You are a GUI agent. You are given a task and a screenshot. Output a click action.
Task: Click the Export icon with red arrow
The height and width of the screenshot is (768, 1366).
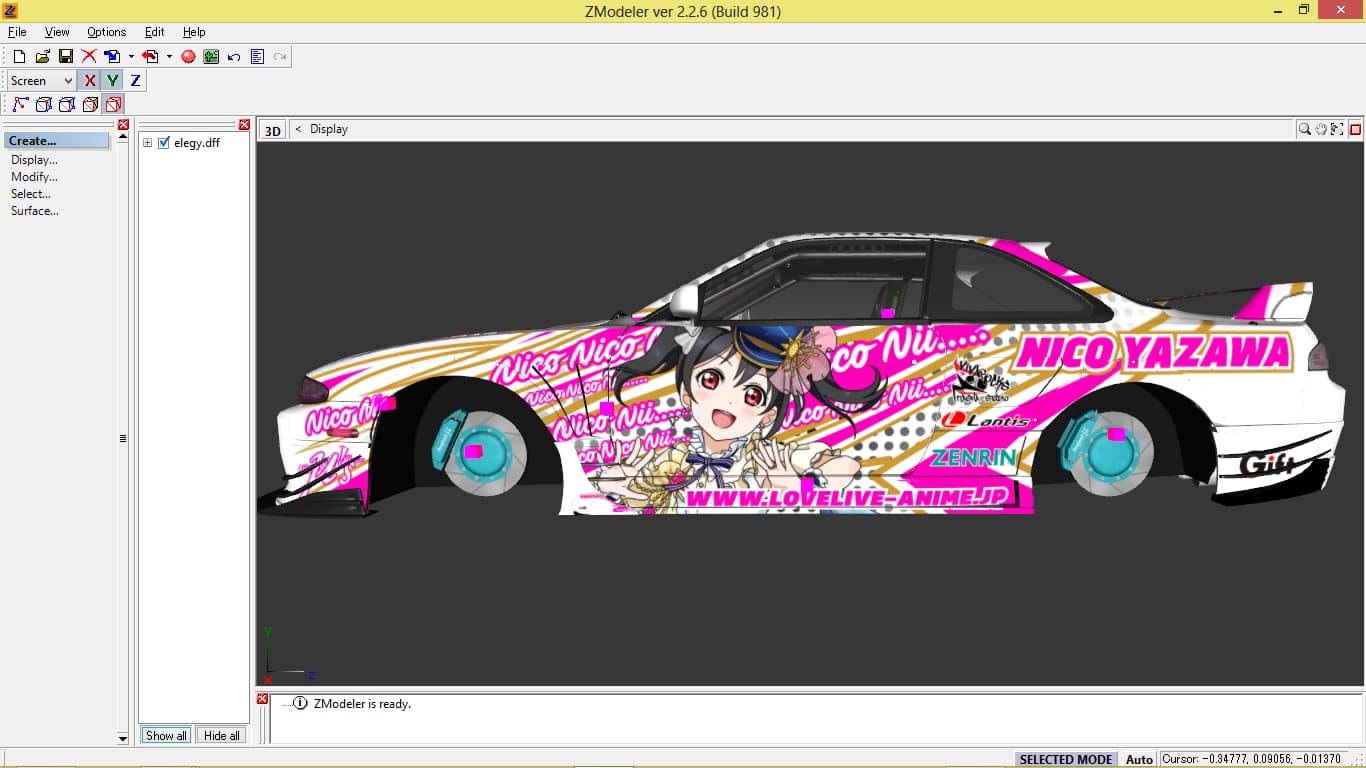click(150, 57)
